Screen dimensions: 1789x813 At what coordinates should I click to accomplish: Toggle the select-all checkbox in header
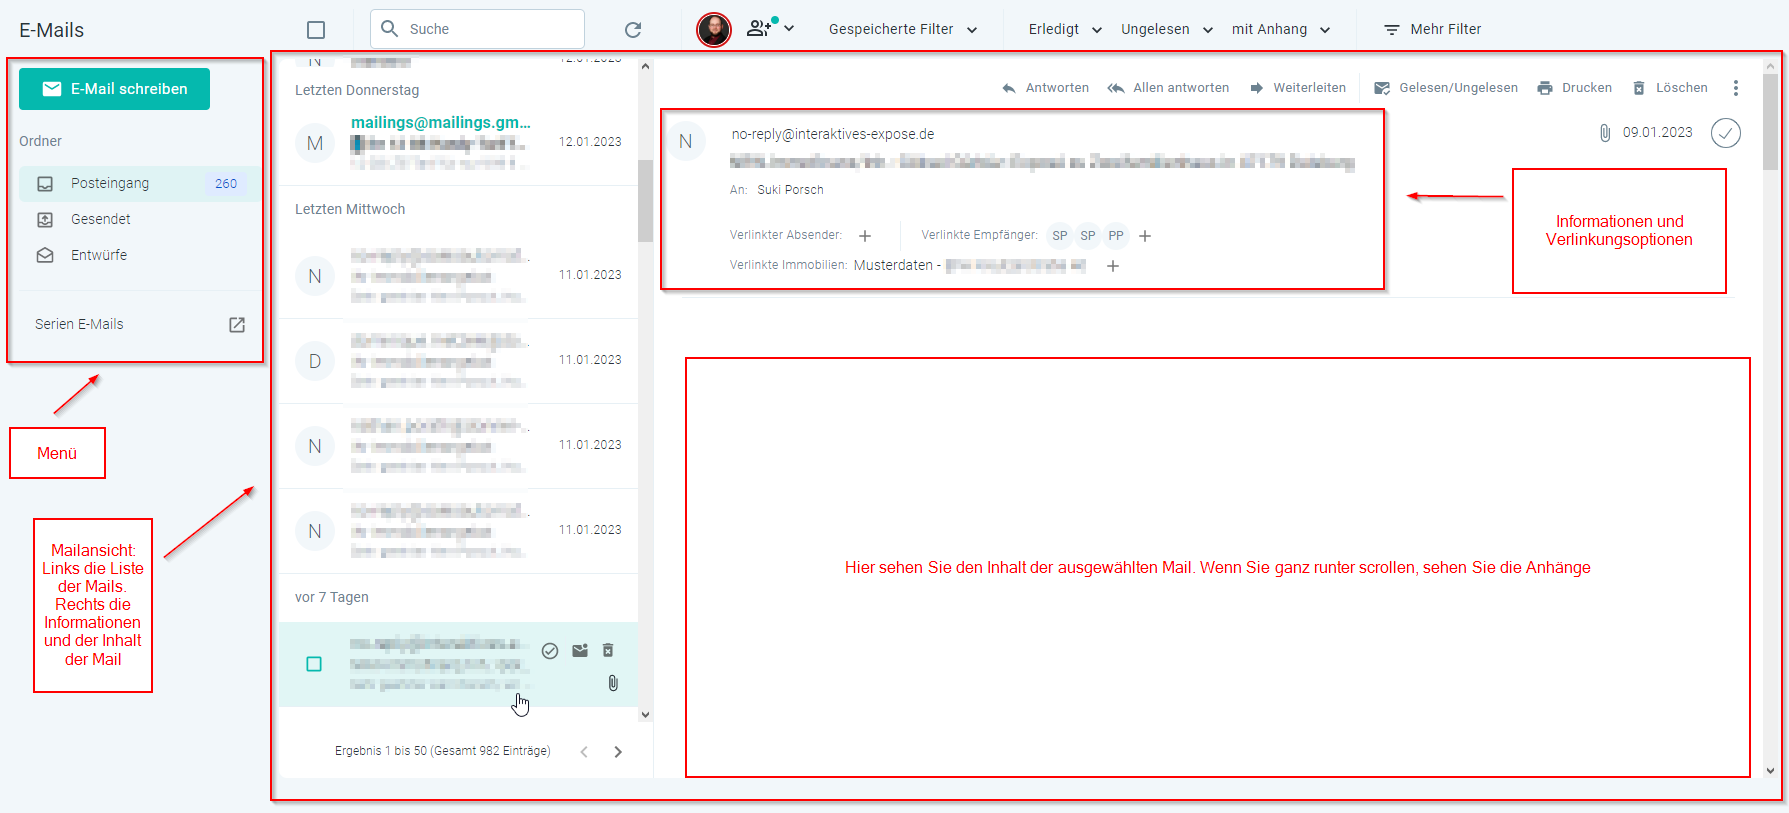coord(316,30)
